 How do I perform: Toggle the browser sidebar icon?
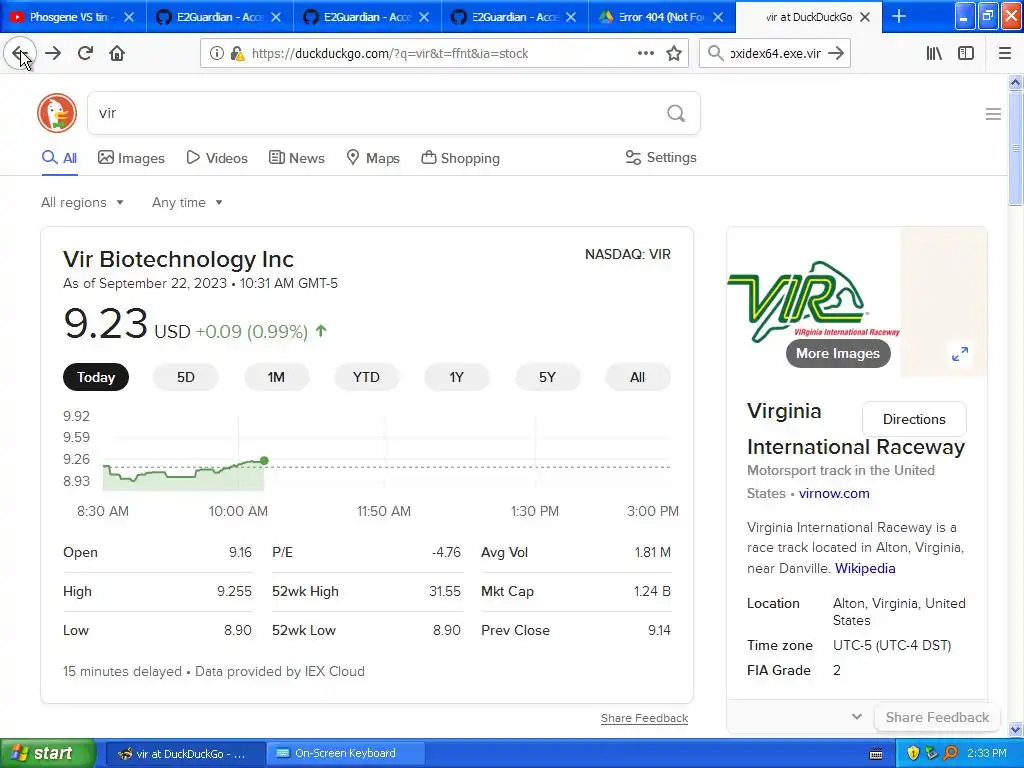point(966,54)
